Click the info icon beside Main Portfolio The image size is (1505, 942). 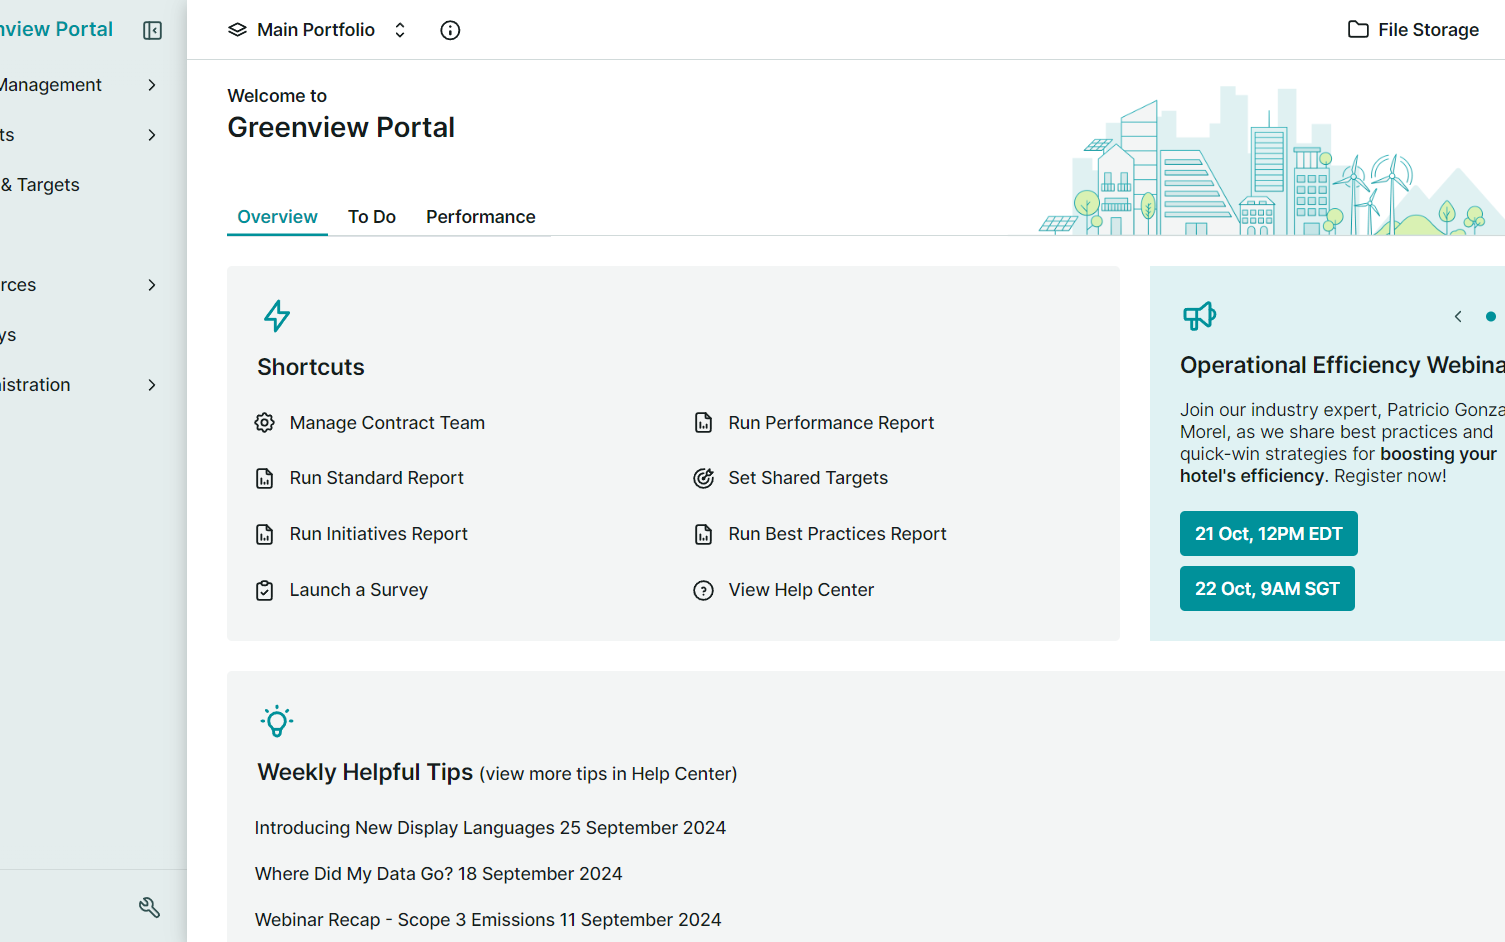click(x=450, y=30)
